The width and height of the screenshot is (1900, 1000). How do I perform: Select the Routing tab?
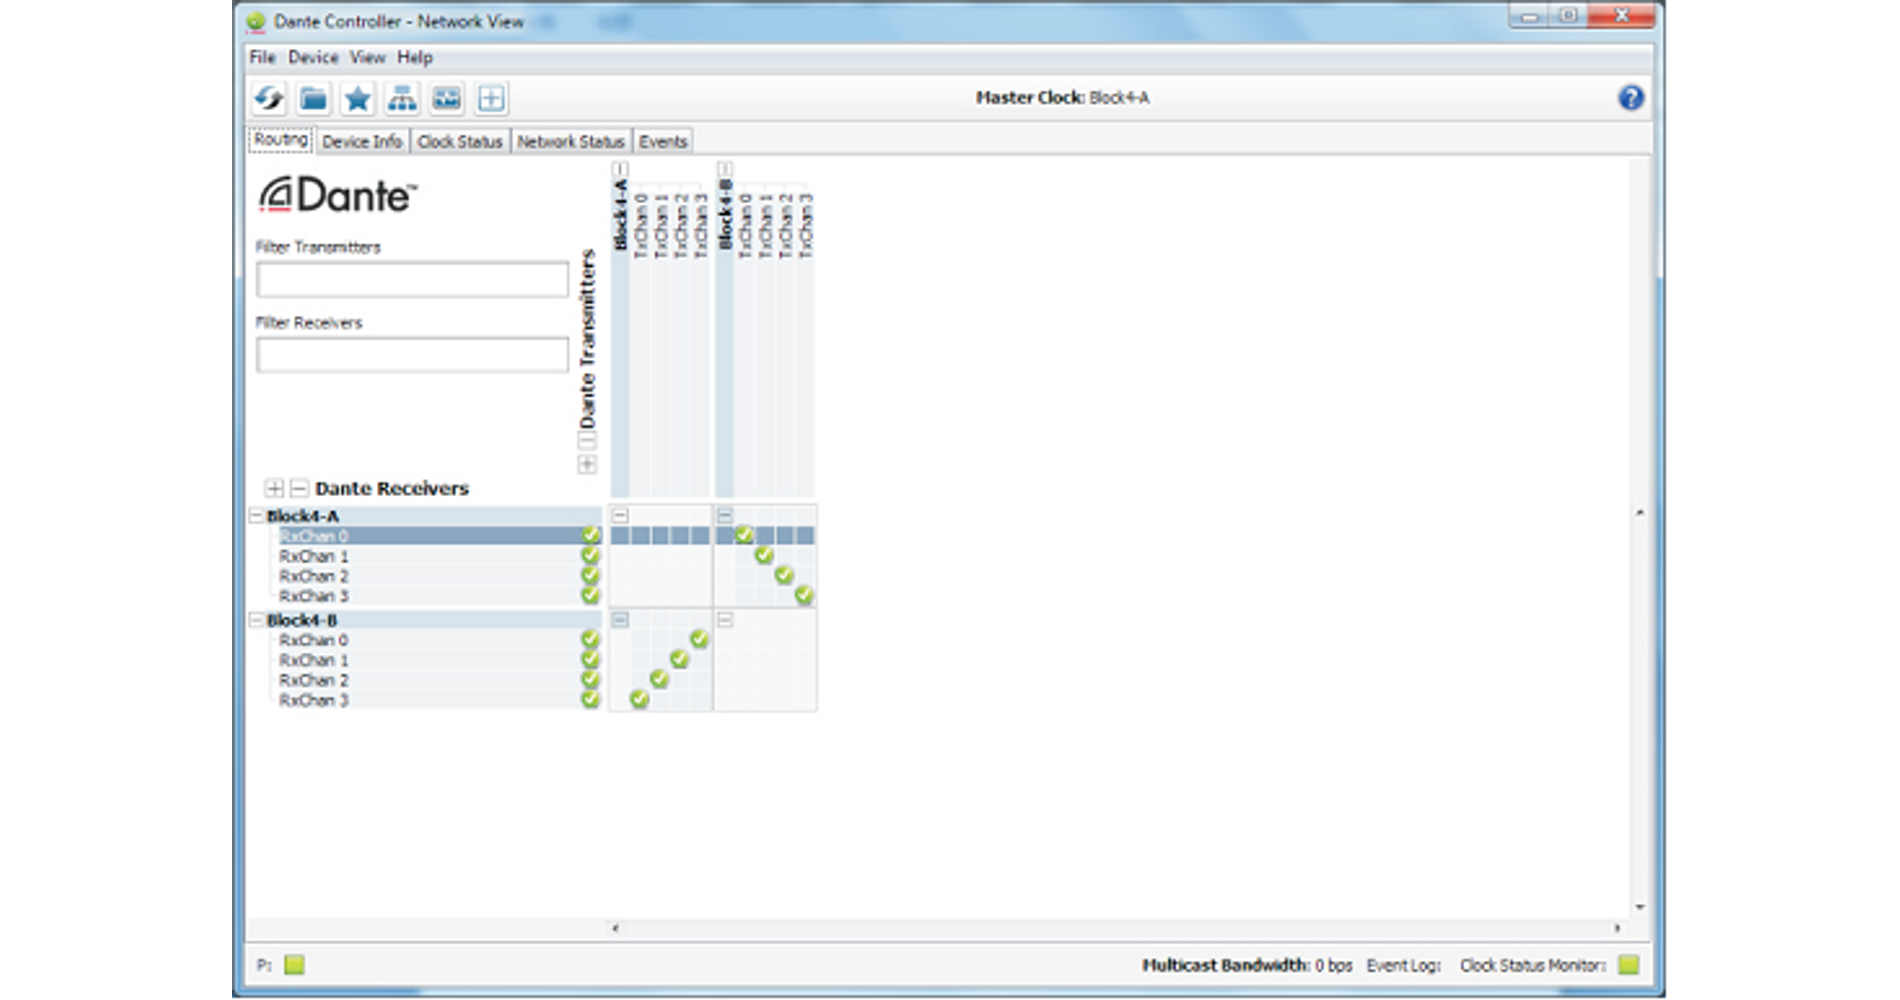[x=281, y=140]
